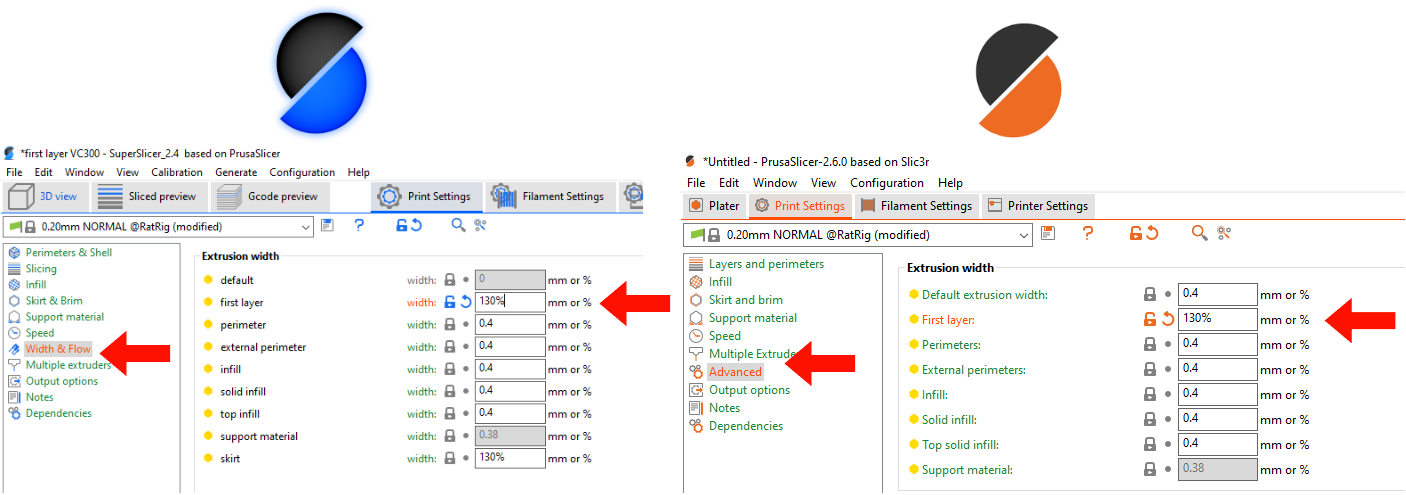Switch to PrusaSlicer Plater tab

tap(715, 206)
